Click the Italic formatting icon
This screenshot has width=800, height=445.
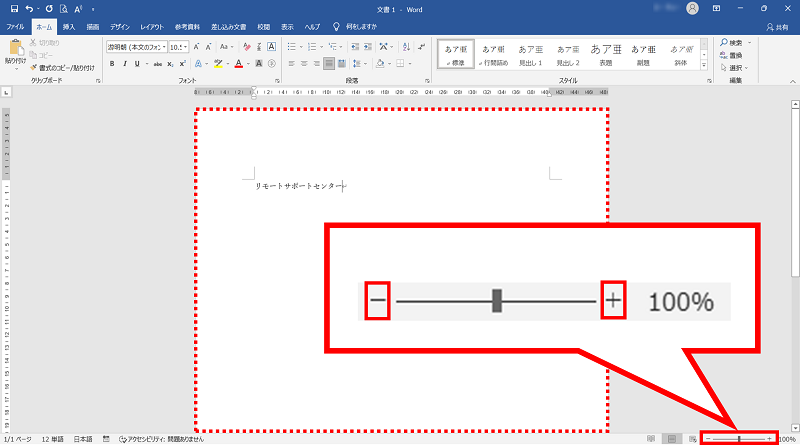(124, 64)
